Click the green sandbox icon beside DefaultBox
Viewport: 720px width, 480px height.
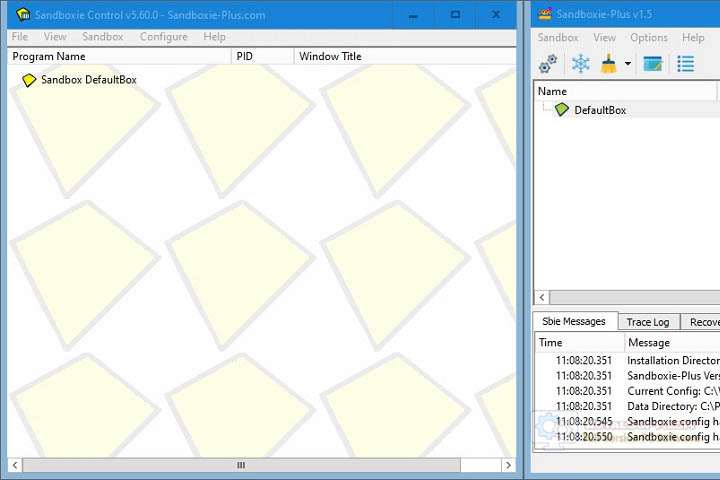point(562,110)
